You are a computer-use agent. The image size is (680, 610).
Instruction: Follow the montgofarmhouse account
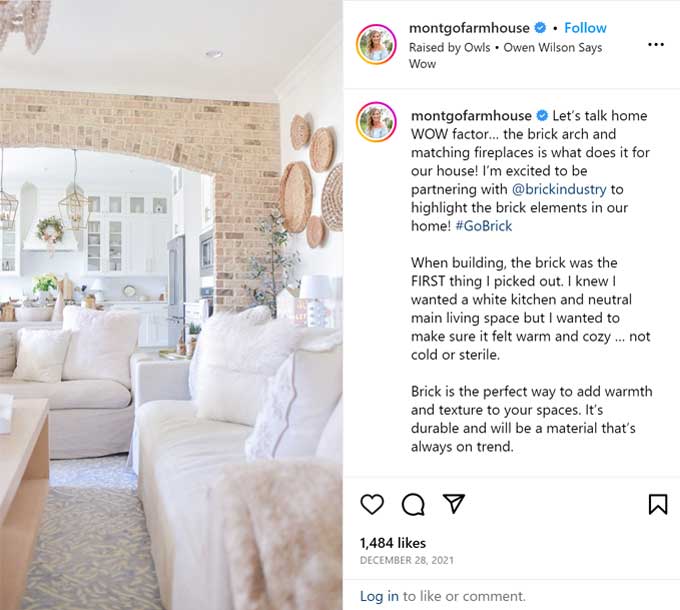585,28
